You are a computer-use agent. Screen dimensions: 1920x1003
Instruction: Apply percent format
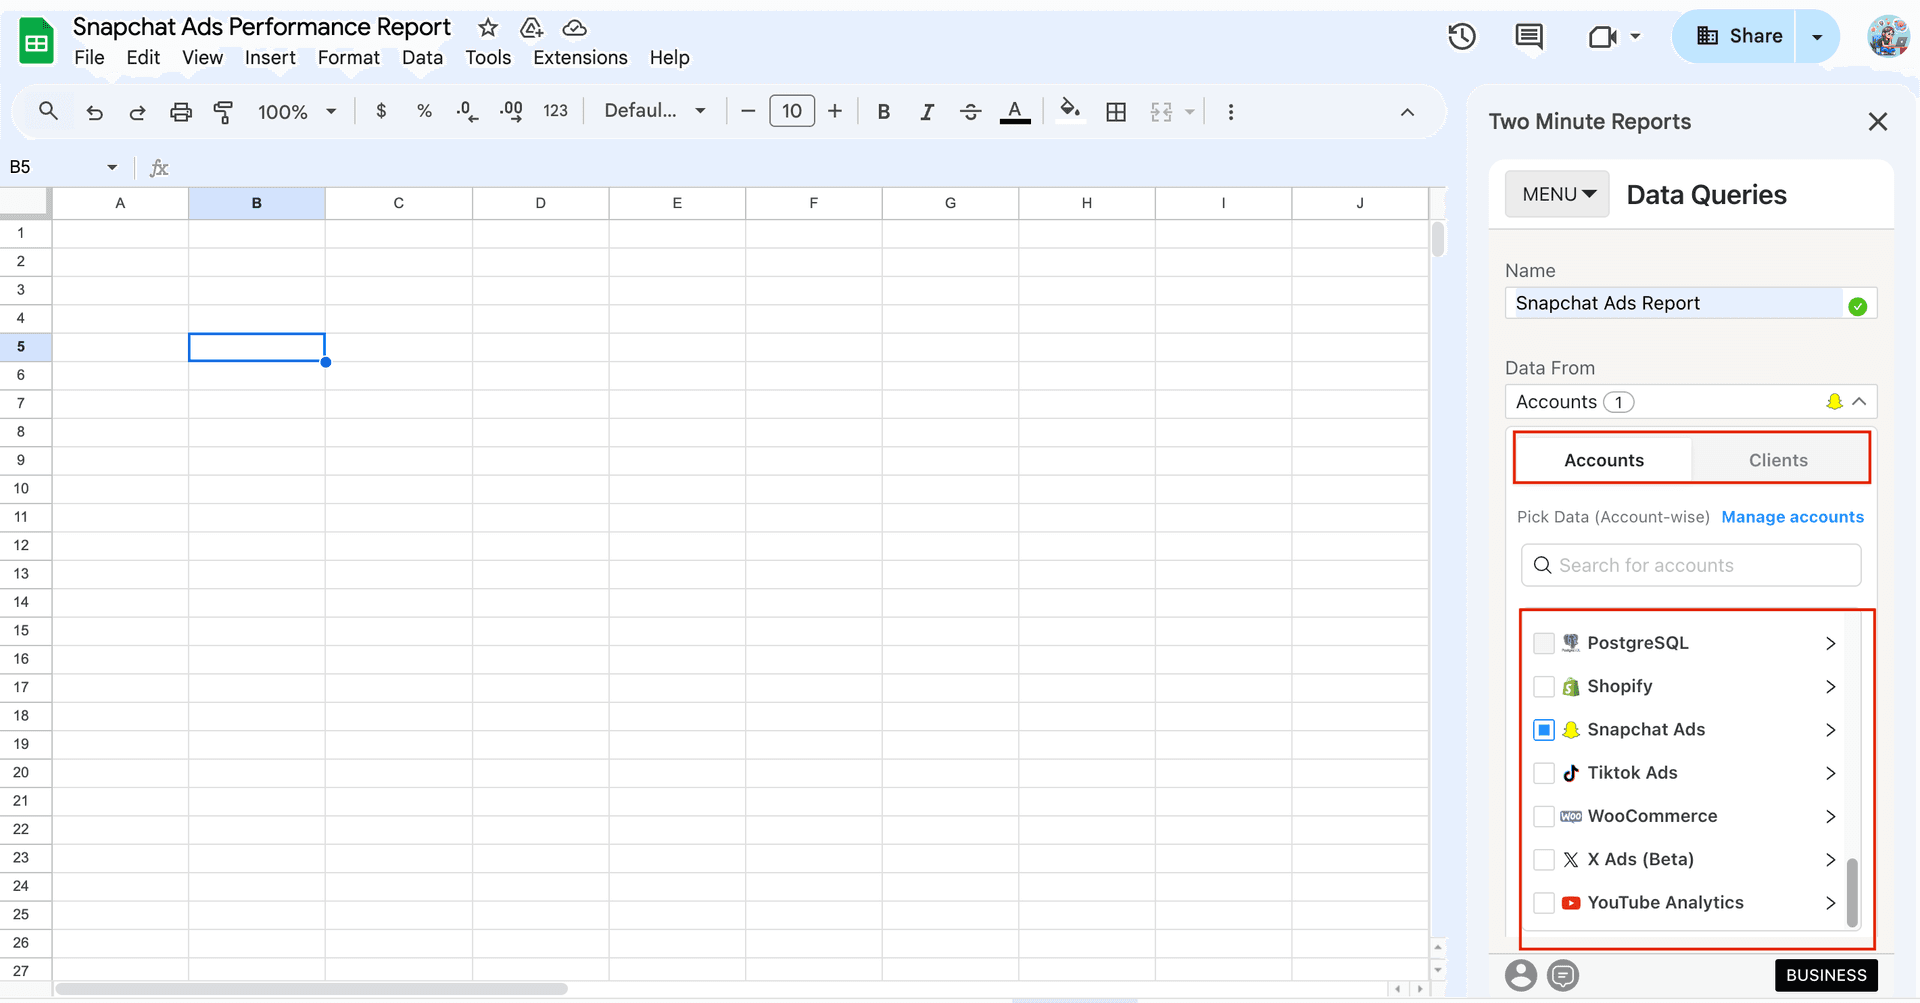pyautogui.click(x=424, y=112)
